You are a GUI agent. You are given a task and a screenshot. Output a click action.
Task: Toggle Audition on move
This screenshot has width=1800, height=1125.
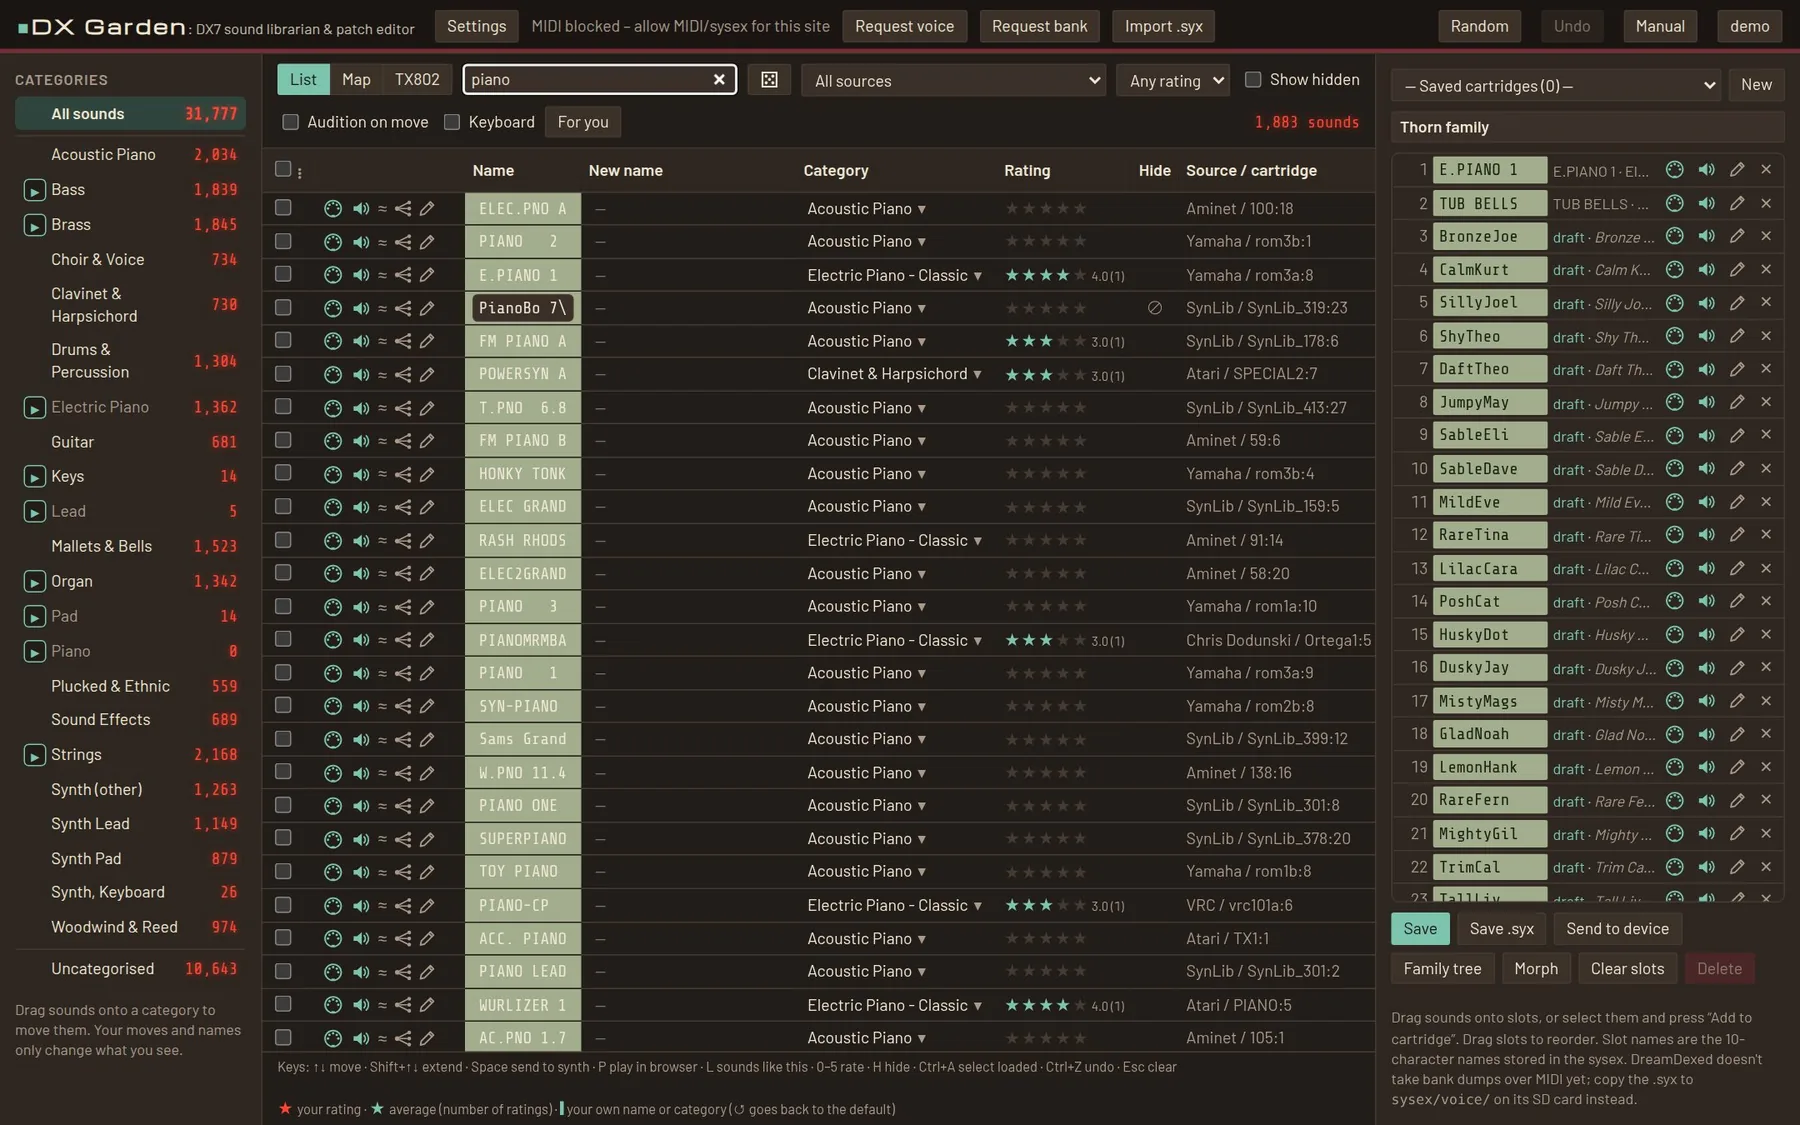[291, 122]
